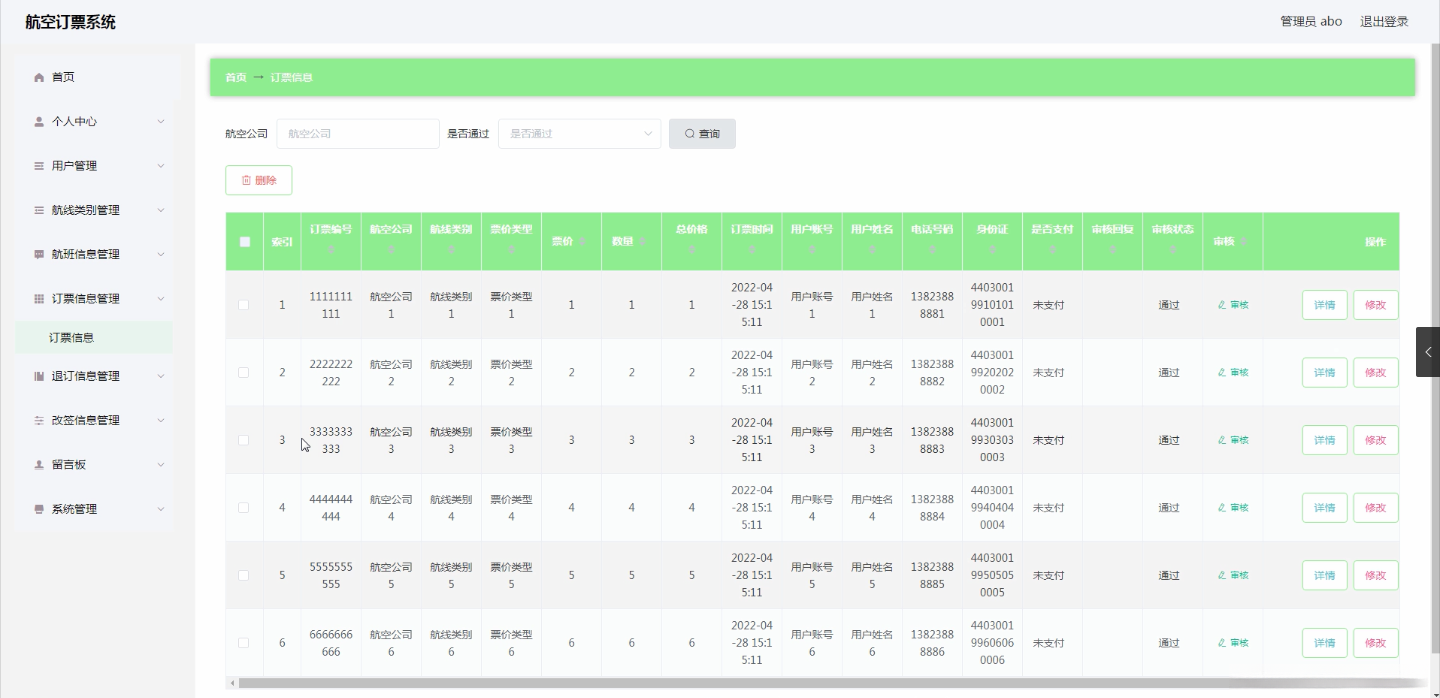
Task: Expand 退订信息管理 via its chevron
Action: pyautogui.click(x=160, y=376)
